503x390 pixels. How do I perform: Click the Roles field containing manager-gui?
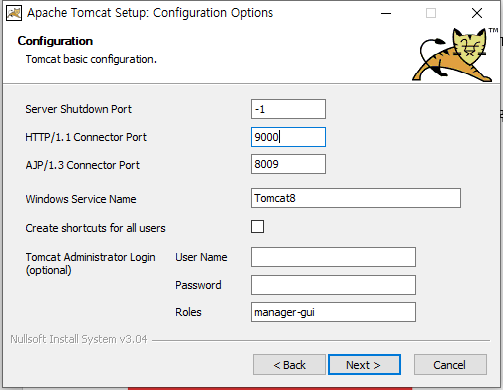coord(333,312)
